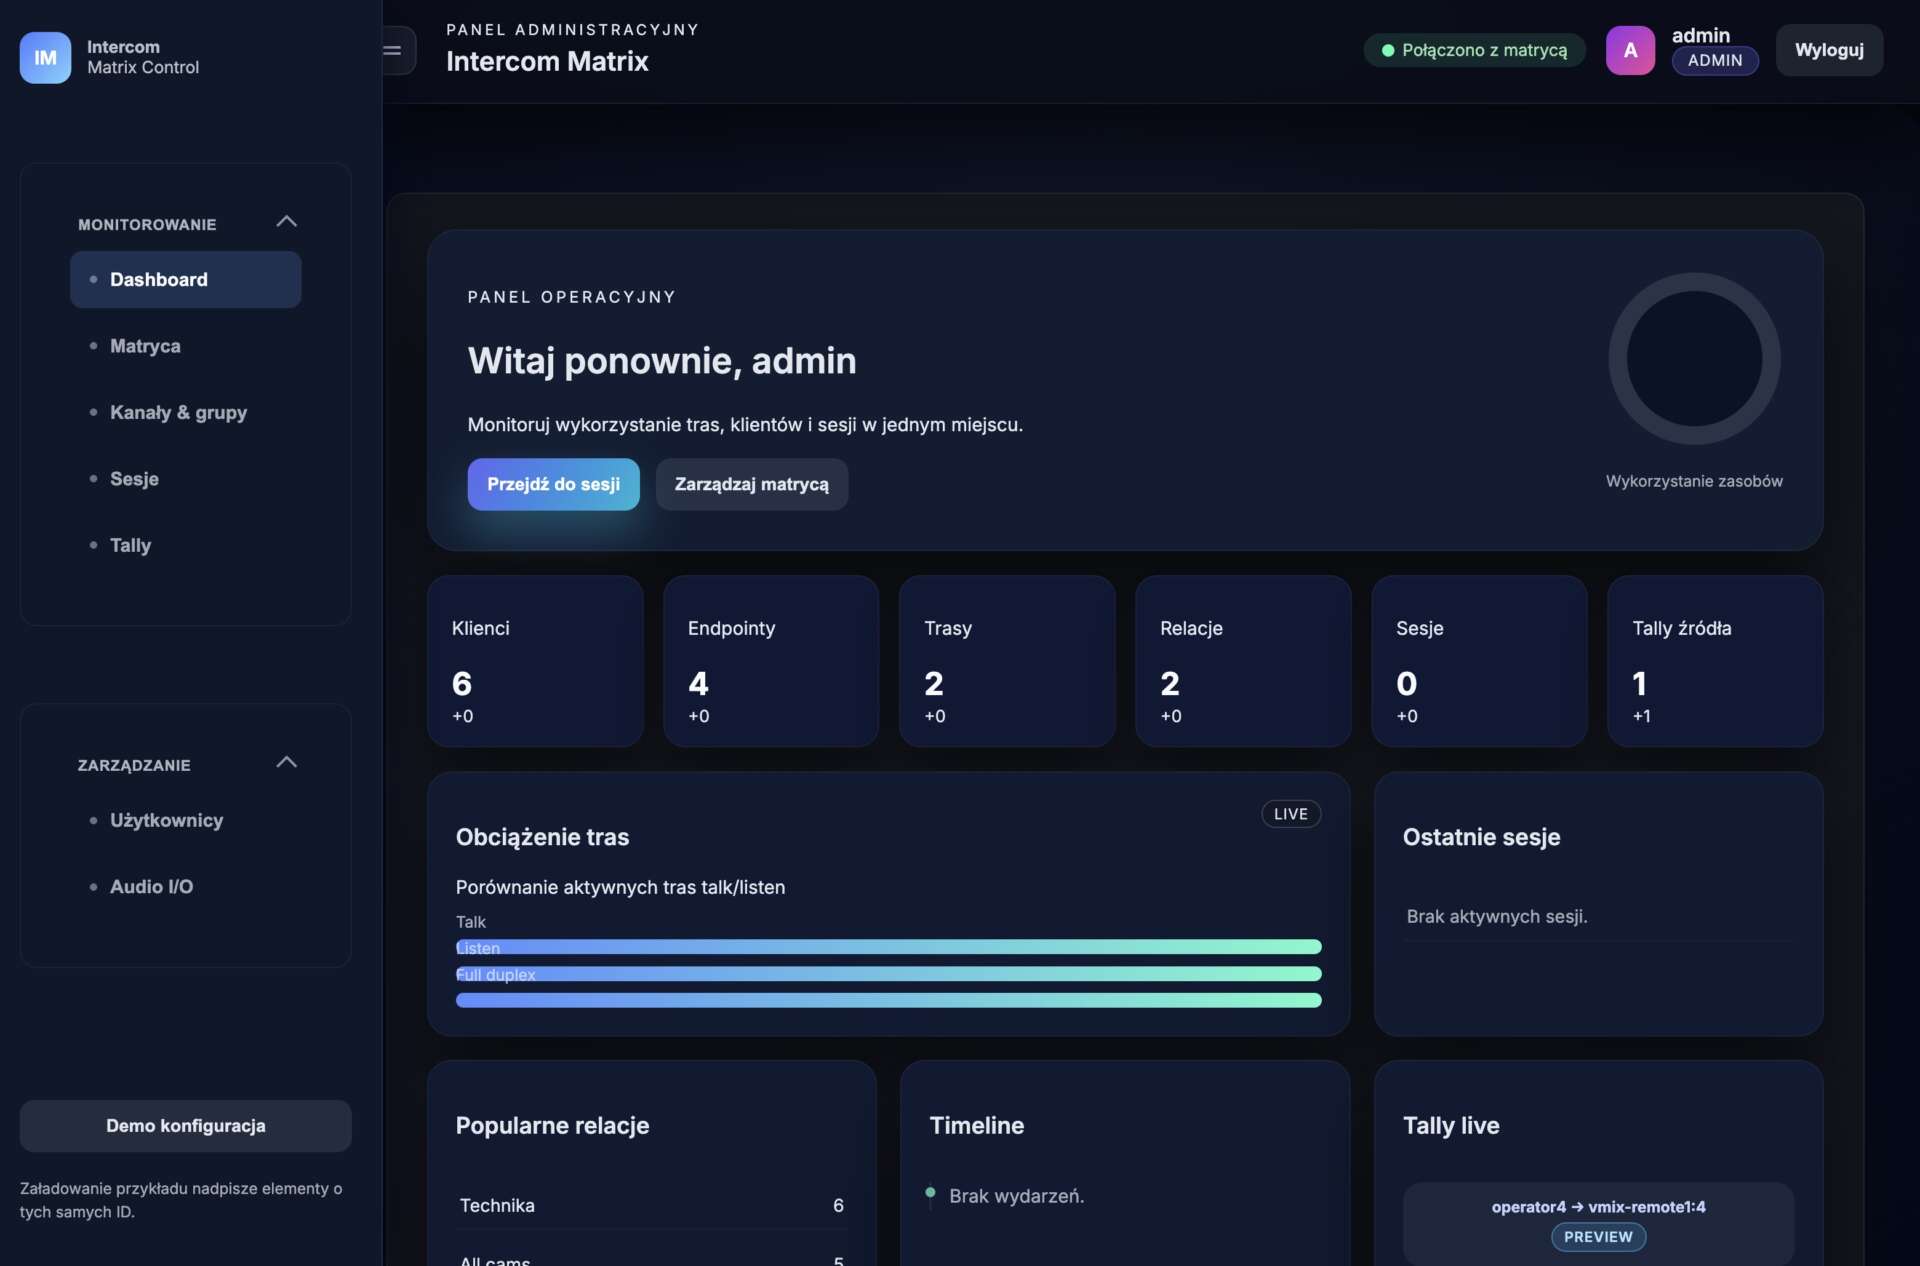Click the PREVIEW tally badge
Image resolution: width=1920 pixels, height=1266 pixels.
pyautogui.click(x=1597, y=1237)
